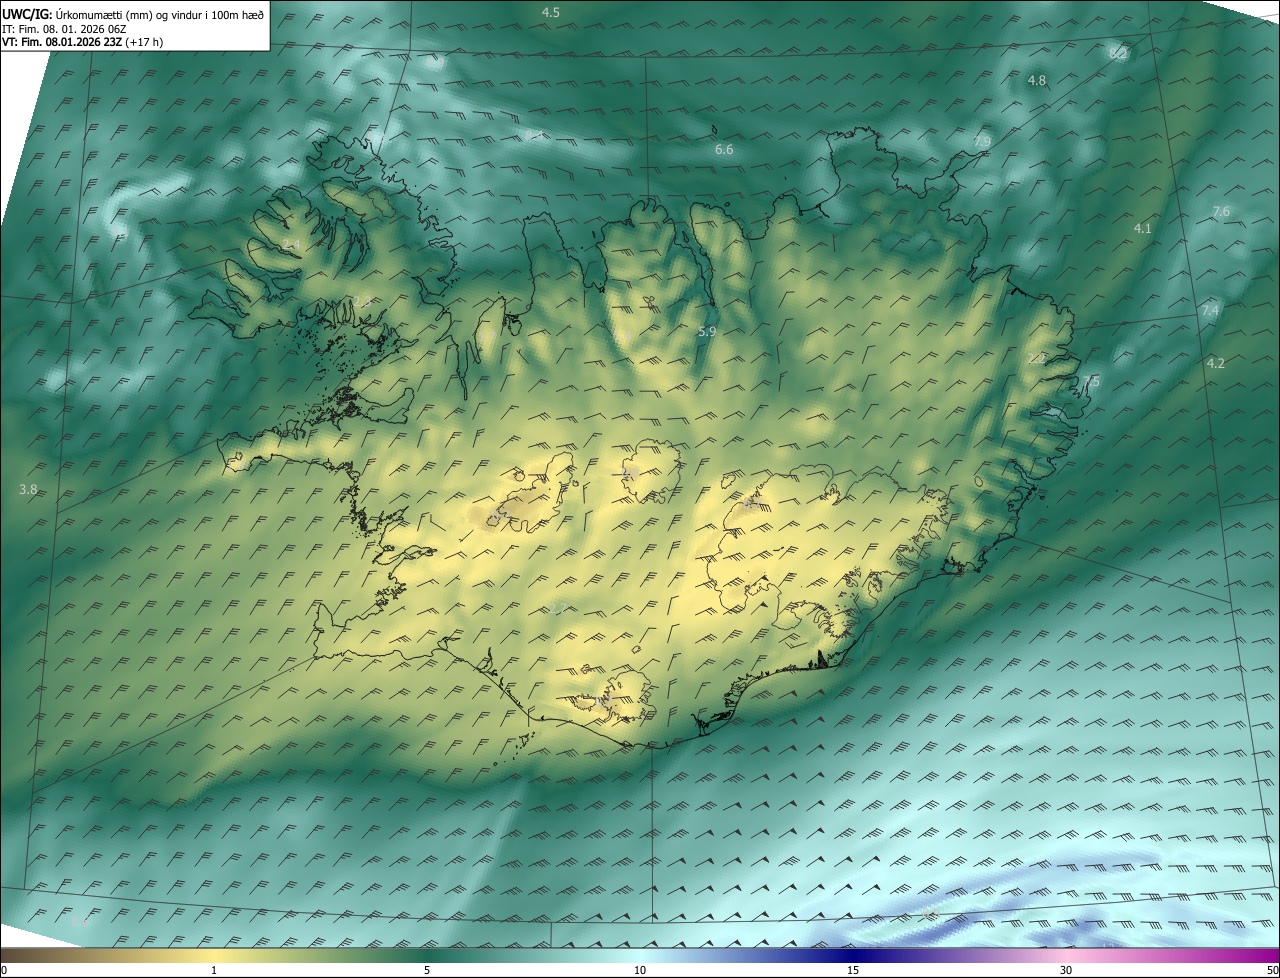Click the 4.1 value label

point(1142,228)
